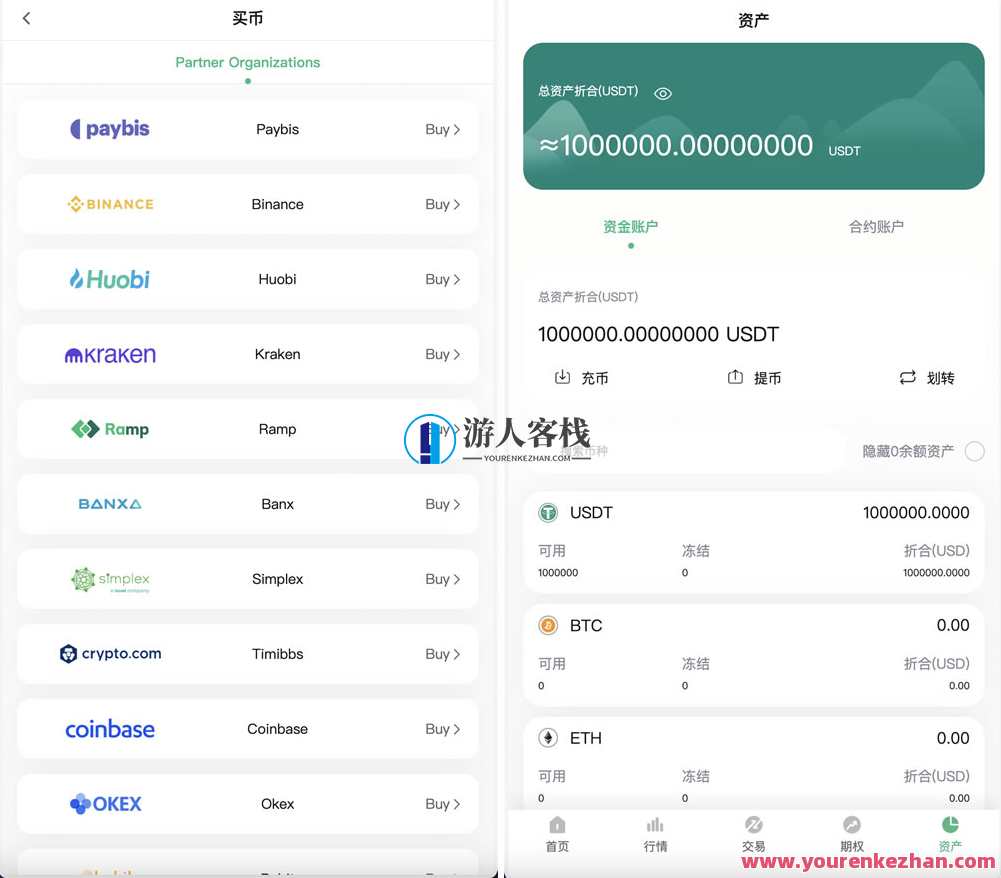
Task: Click Buy next to Okex
Action: [441, 803]
